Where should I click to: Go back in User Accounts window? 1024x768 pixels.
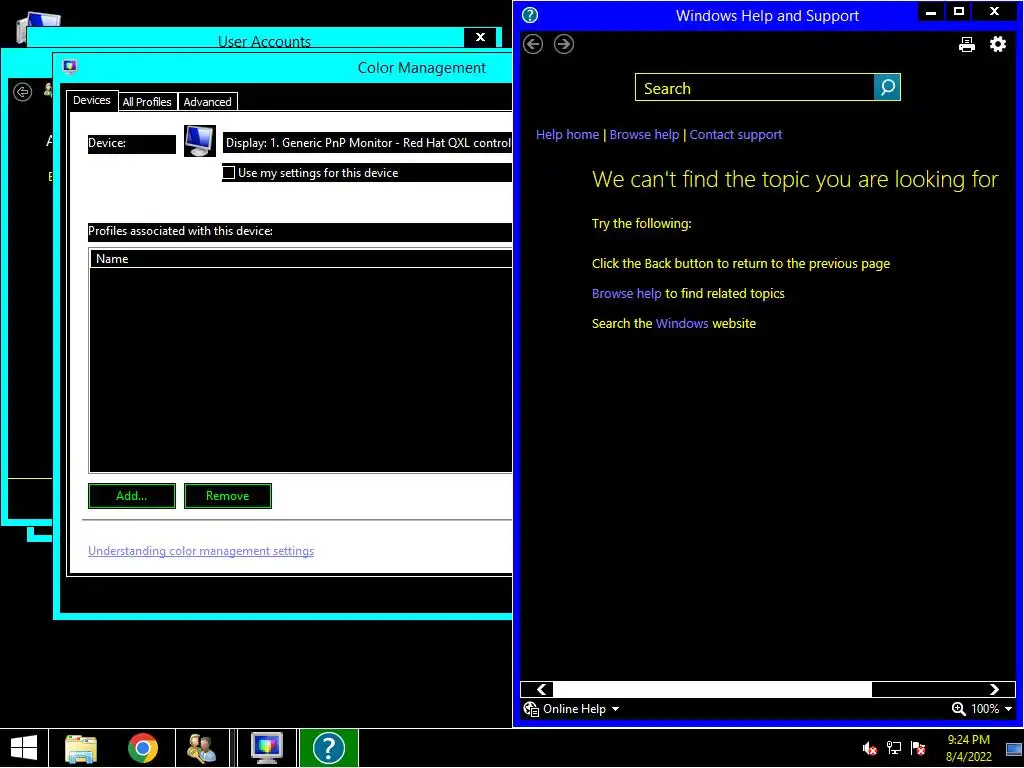[x=23, y=92]
